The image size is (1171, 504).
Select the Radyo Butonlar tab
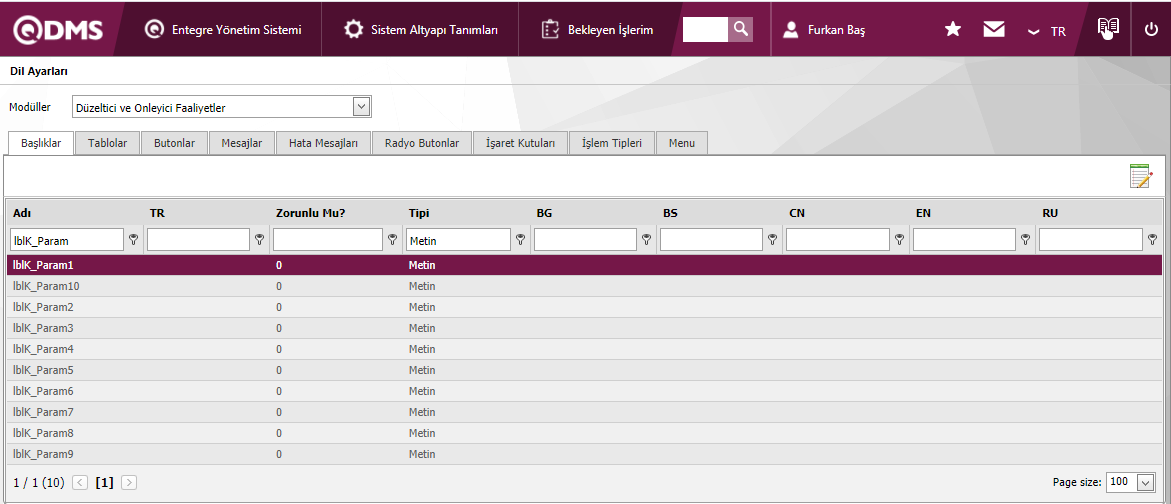[x=422, y=143]
